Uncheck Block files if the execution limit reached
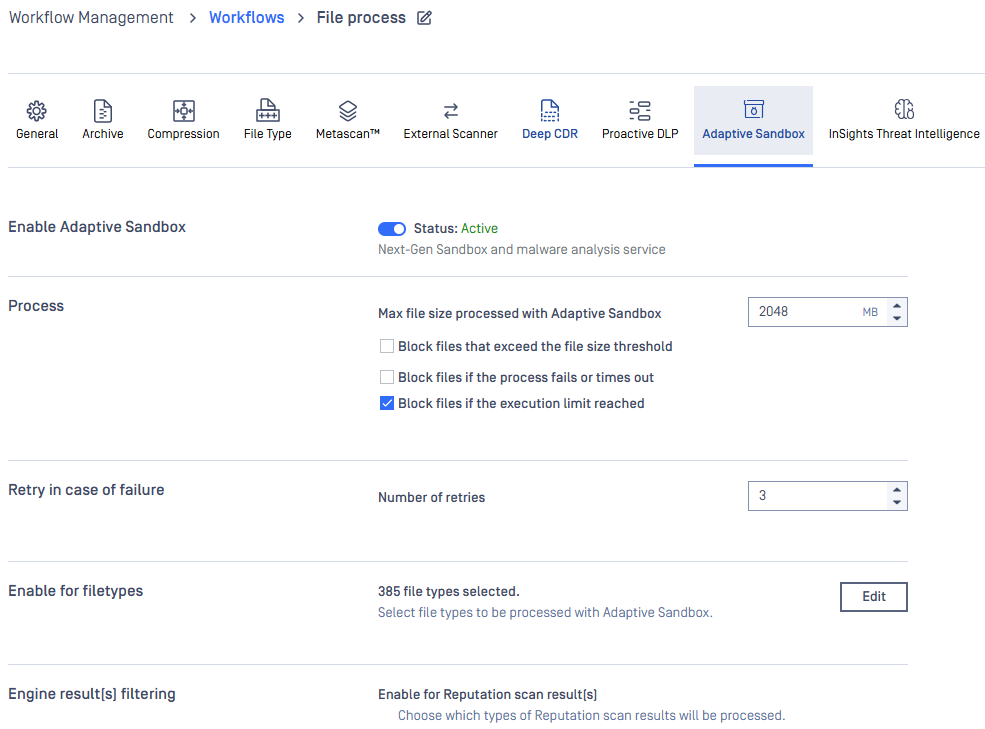The width and height of the screenshot is (985, 729). click(387, 403)
